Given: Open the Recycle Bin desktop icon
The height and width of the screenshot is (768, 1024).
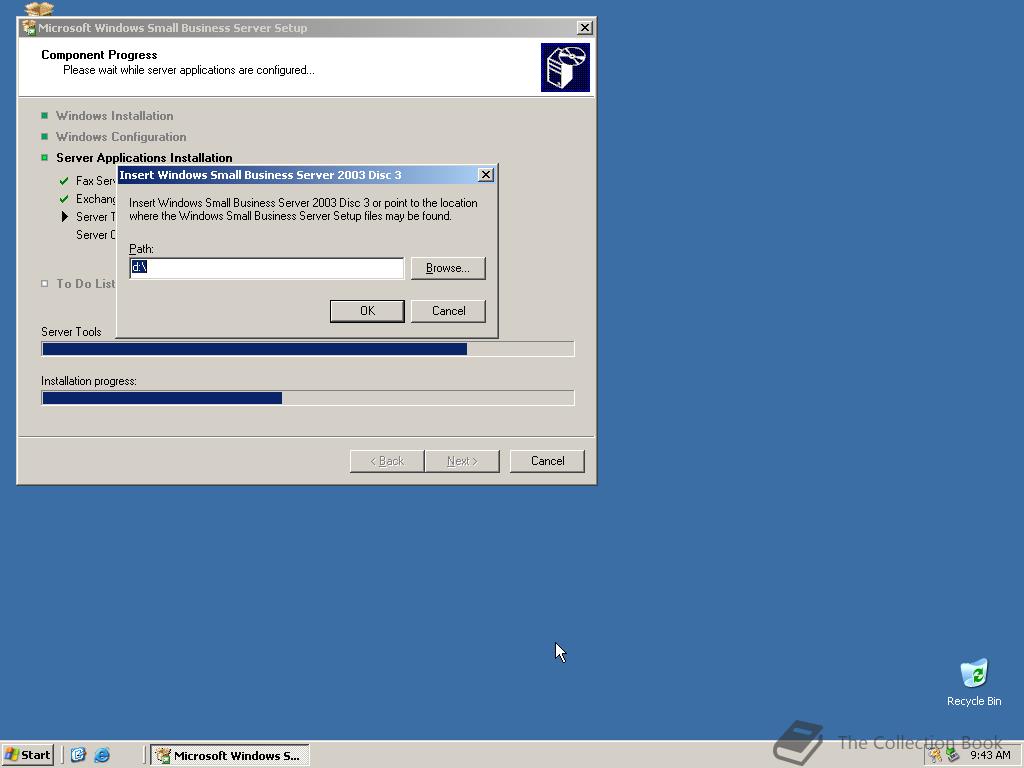Looking at the screenshot, I should coord(974,682).
